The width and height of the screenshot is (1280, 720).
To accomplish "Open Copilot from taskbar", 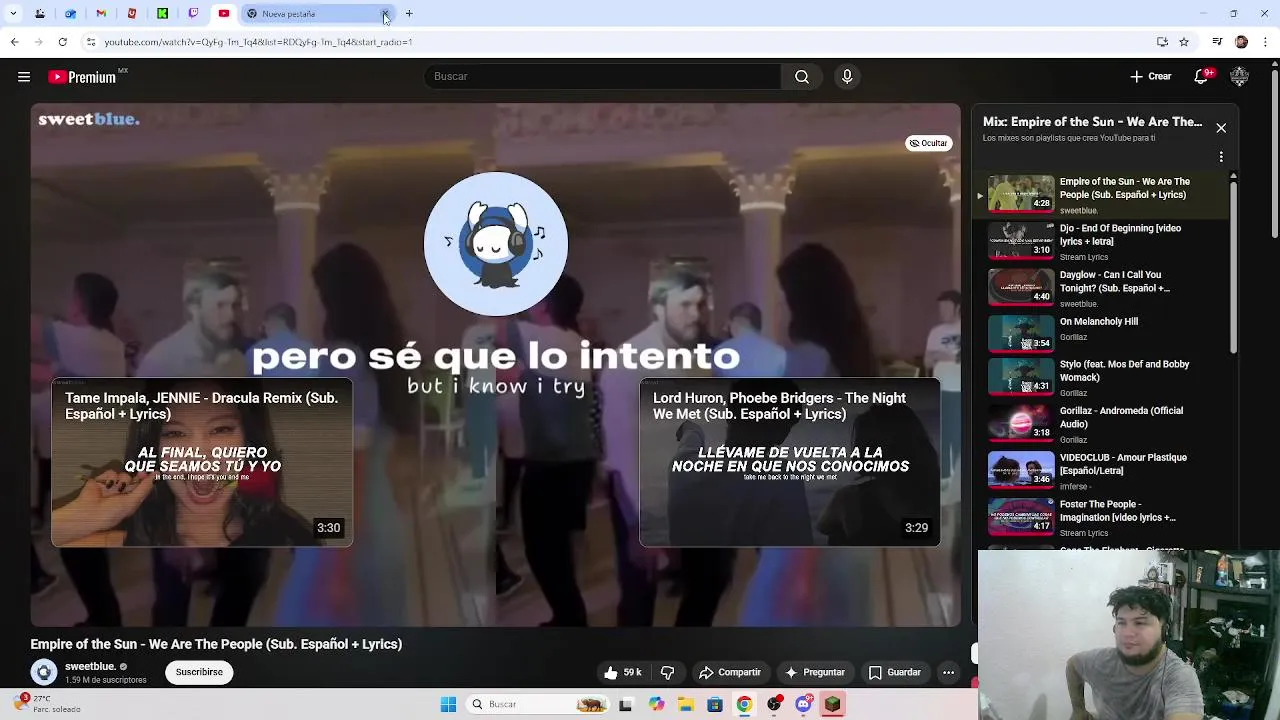I will point(656,705).
